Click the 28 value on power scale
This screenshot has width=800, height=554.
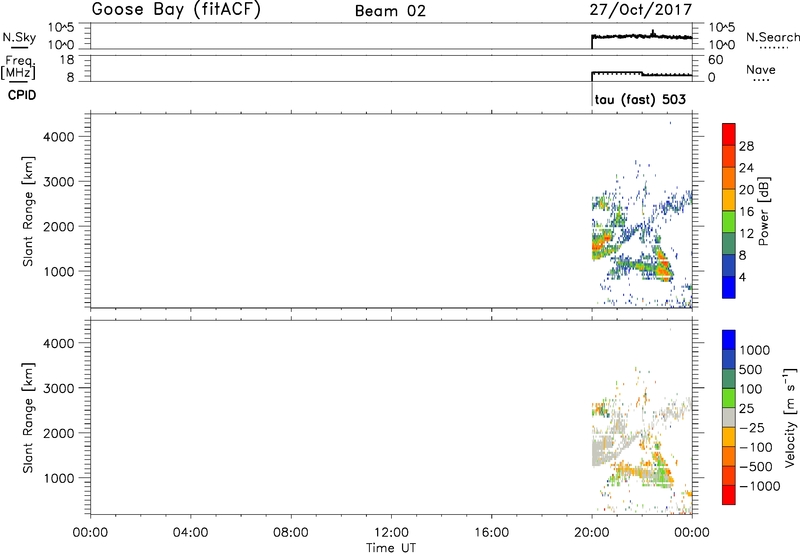pyautogui.click(x=746, y=146)
